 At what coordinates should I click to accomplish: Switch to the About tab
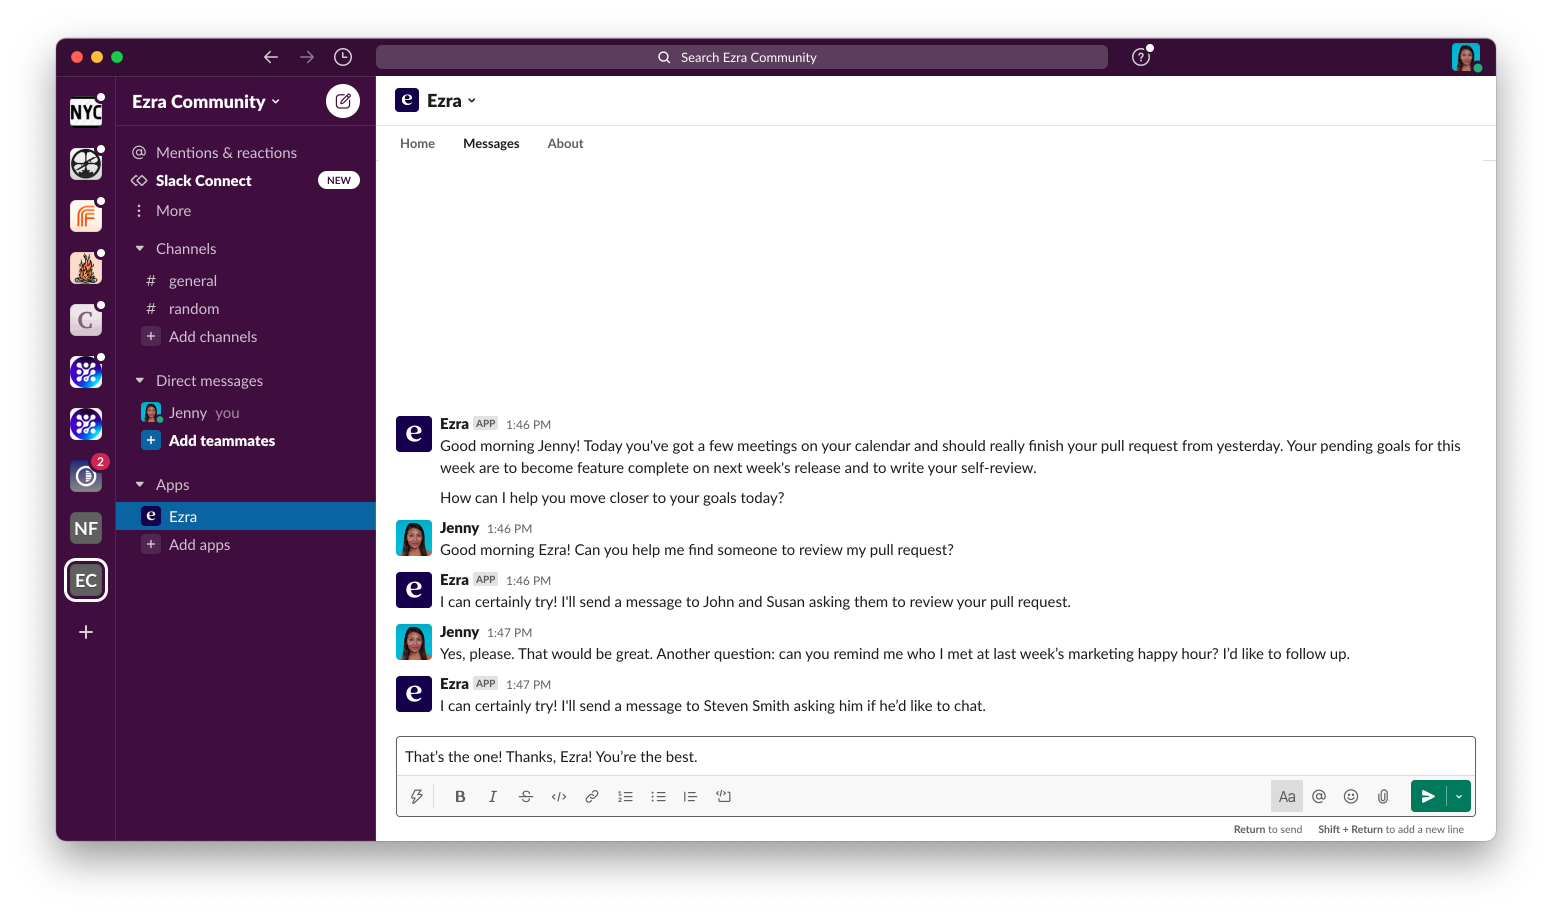click(565, 143)
